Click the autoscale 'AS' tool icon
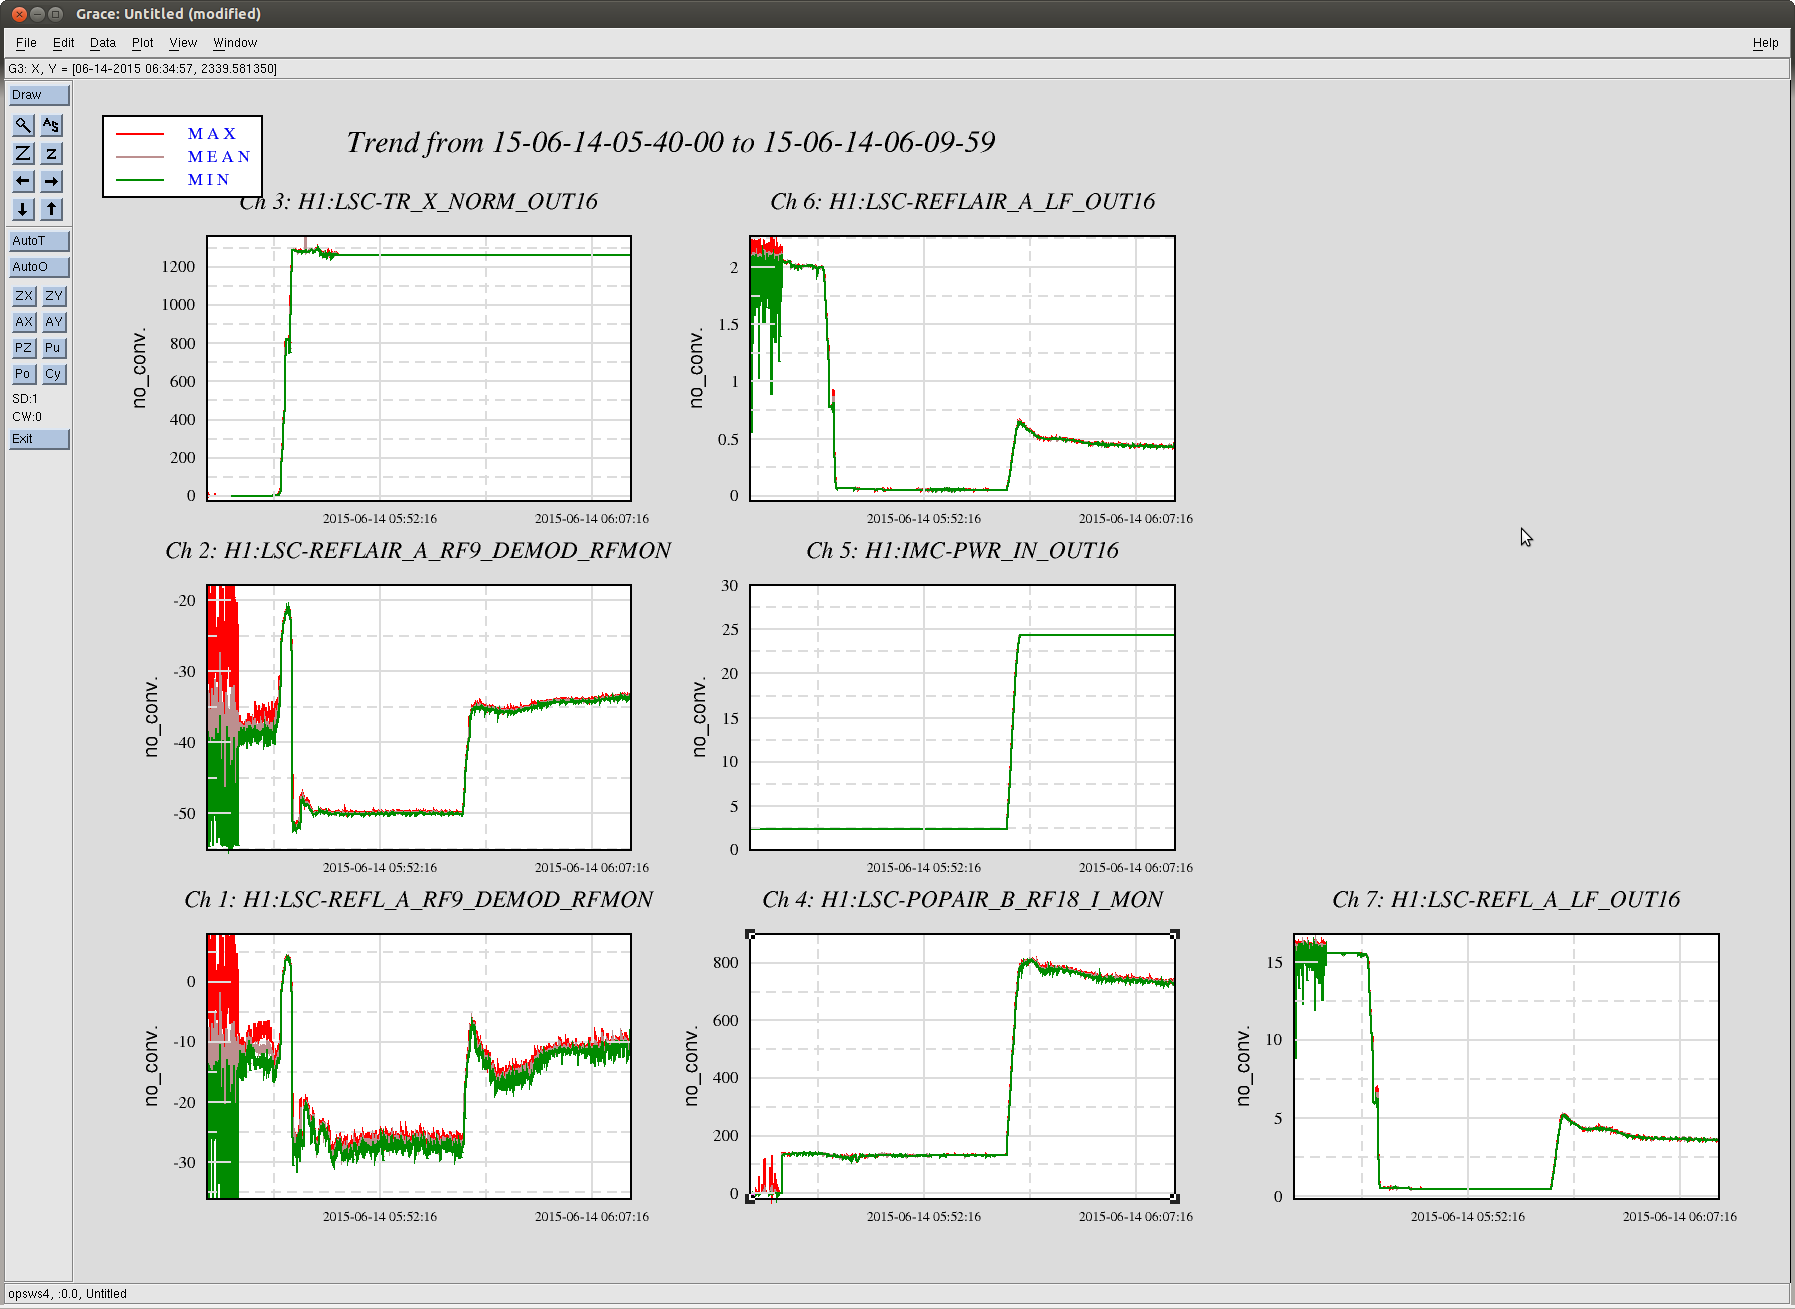The width and height of the screenshot is (1795, 1309). coord(52,125)
